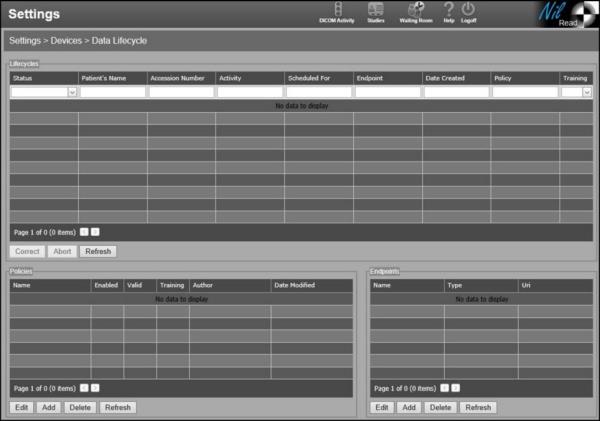Click the Logoff power icon

tap(468, 11)
